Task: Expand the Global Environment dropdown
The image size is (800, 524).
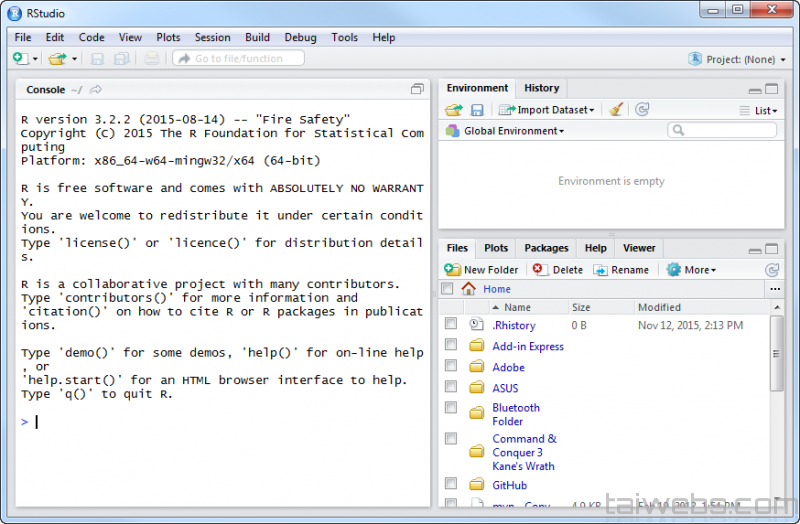Action: point(512,131)
